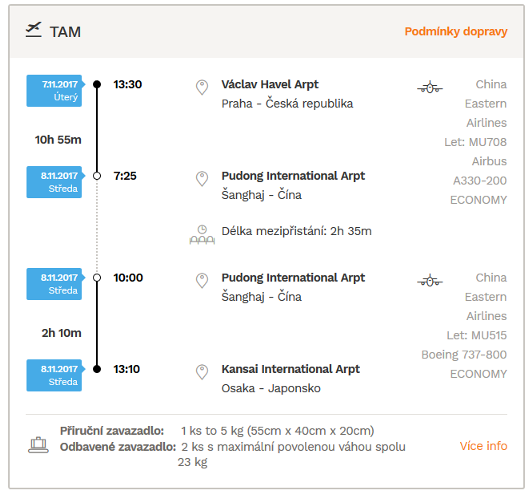Click the airplane takeoff icon beside TAM

33,30
